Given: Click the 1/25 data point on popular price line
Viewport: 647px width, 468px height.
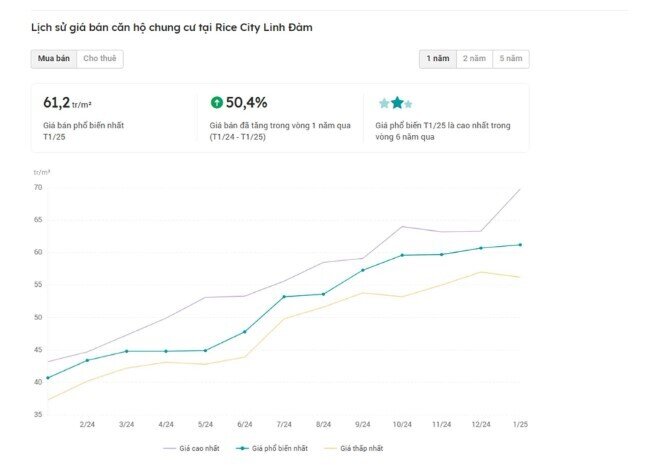Looking at the screenshot, I should [520, 245].
